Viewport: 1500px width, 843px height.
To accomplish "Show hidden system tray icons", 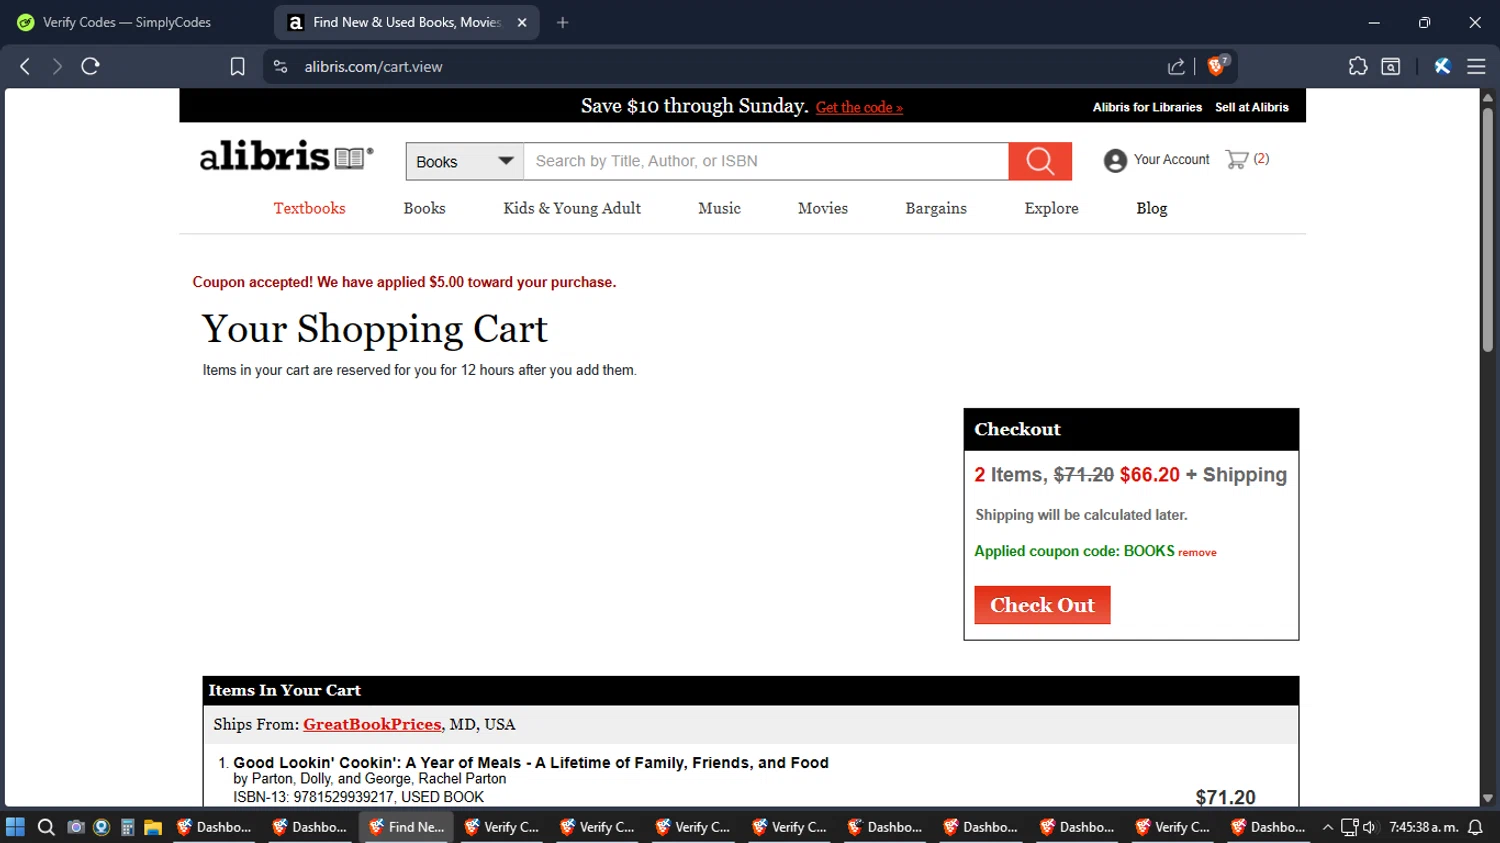I will pyautogui.click(x=1328, y=827).
